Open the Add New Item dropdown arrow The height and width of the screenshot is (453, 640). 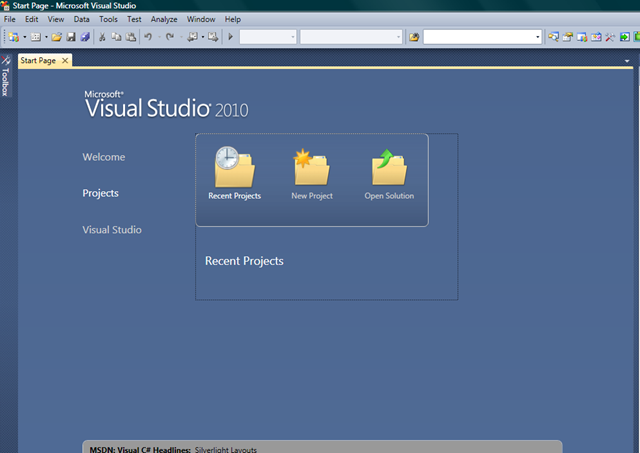tap(46, 37)
